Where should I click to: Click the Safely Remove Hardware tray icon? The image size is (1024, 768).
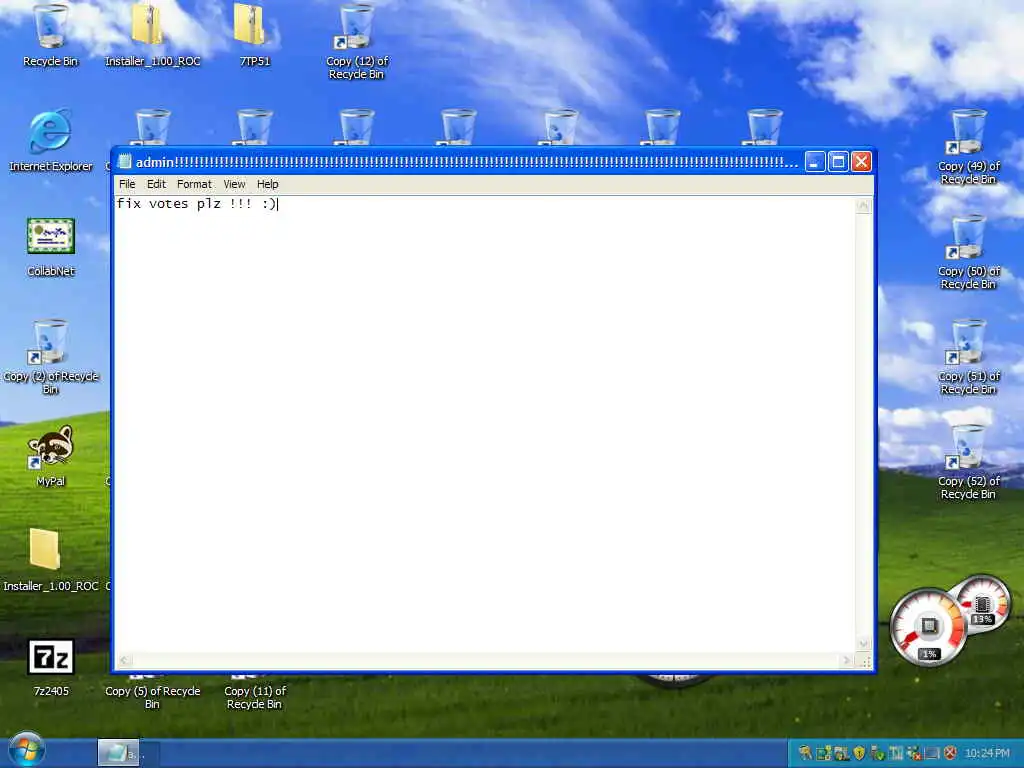[x=877, y=753]
